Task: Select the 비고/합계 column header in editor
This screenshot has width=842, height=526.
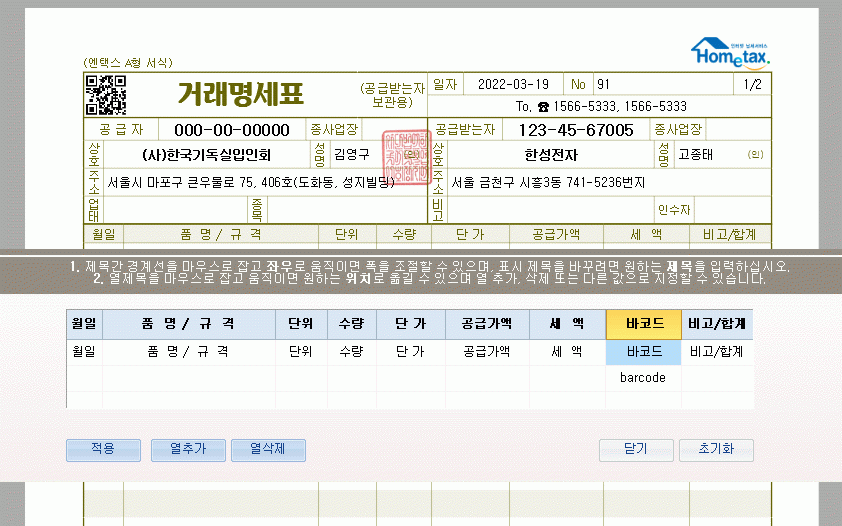Action: [x=717, y=324]
